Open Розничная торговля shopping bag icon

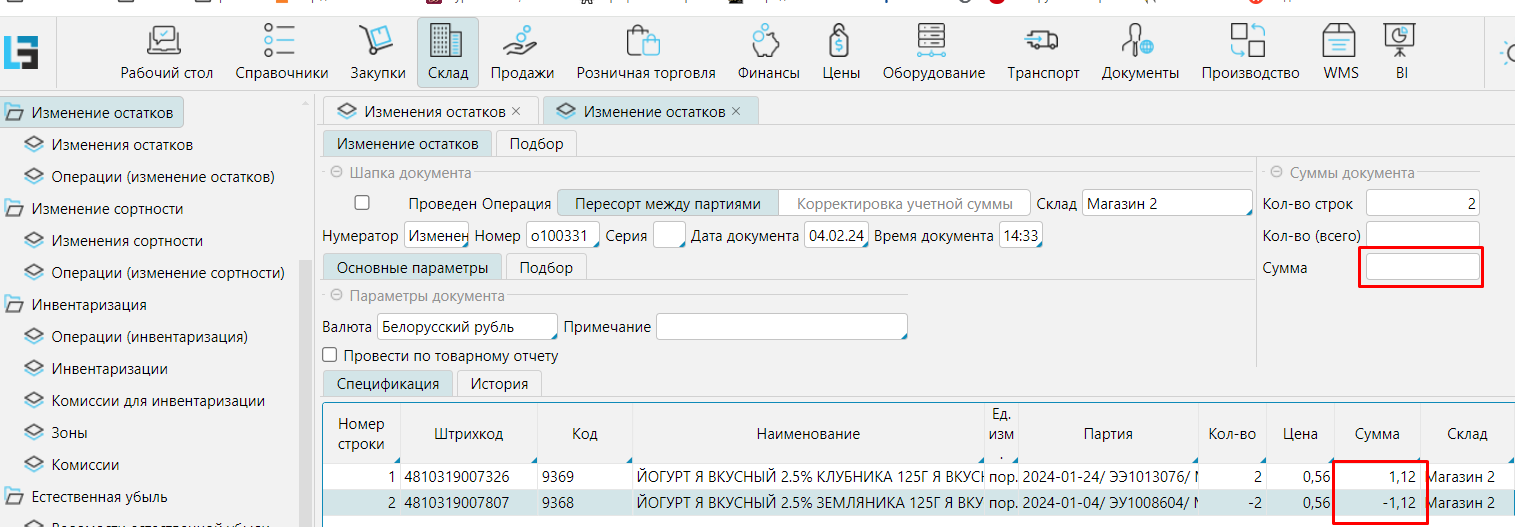645,42
